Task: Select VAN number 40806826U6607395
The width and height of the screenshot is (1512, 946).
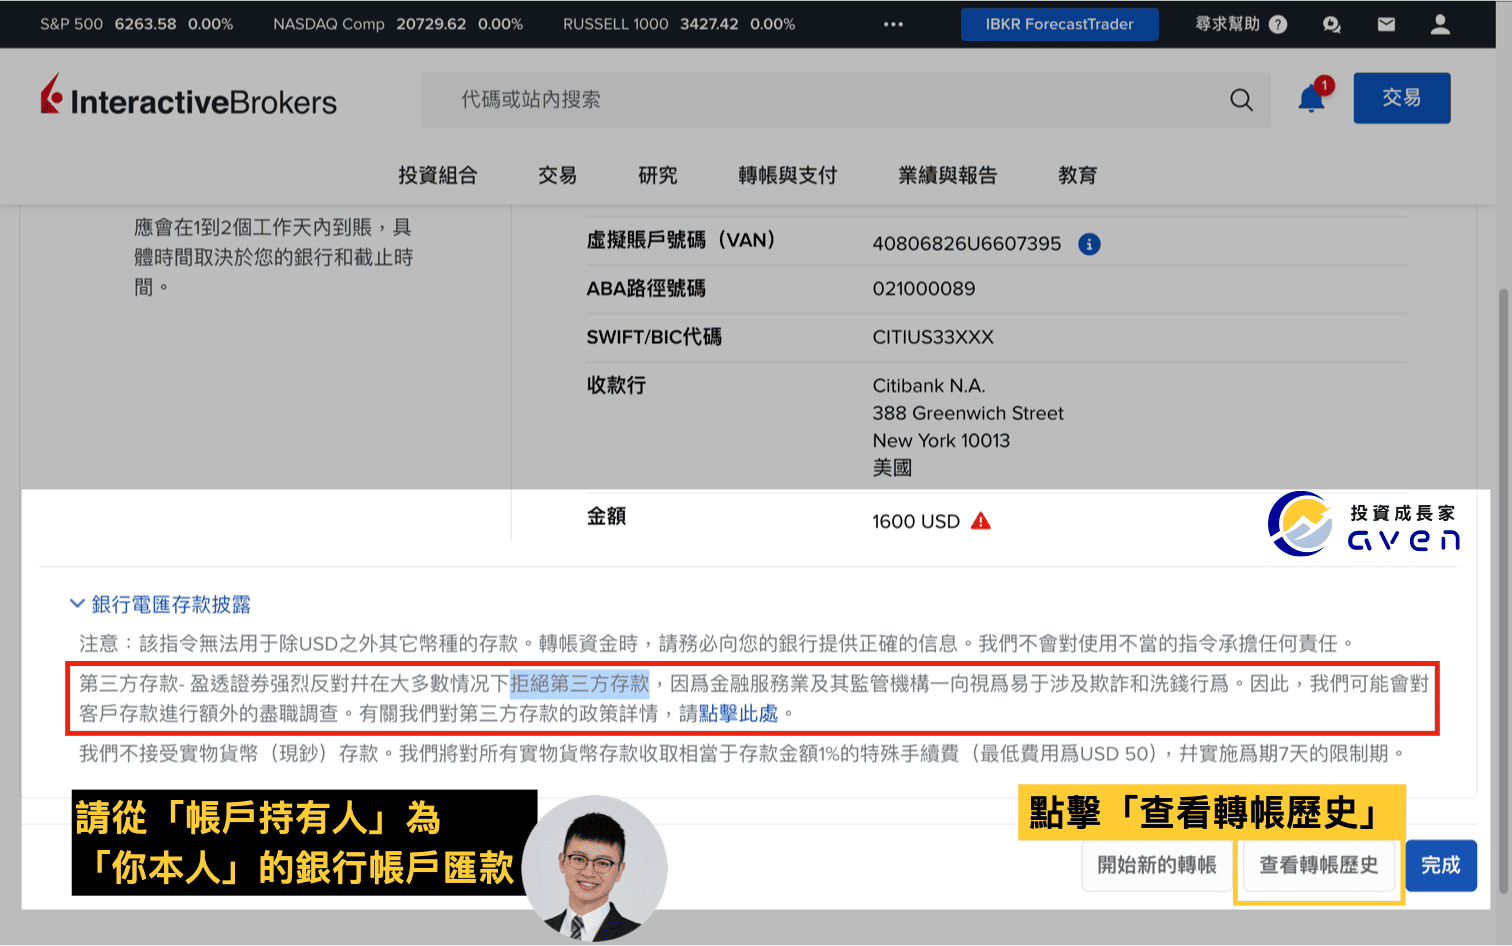Action: (966, 244)
